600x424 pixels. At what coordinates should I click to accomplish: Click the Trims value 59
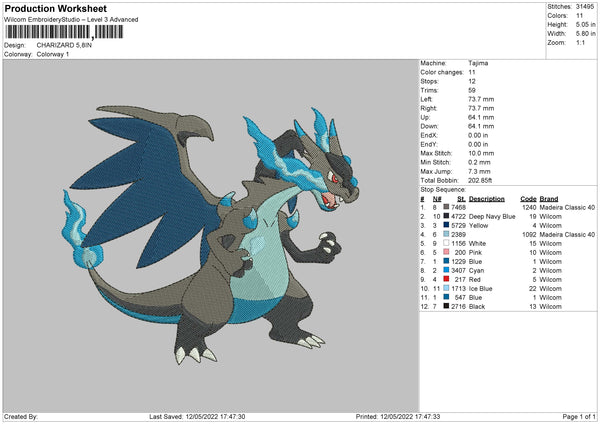click(472, 90)
